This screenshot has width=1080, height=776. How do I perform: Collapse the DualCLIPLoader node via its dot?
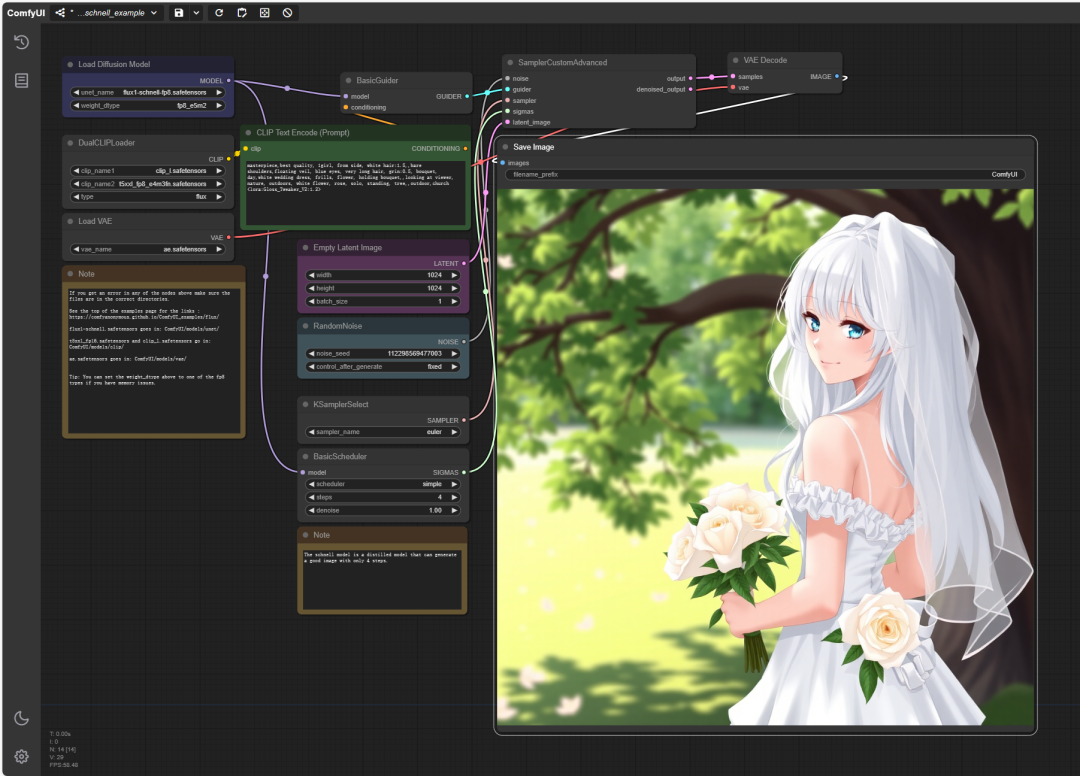click(70, 143)
